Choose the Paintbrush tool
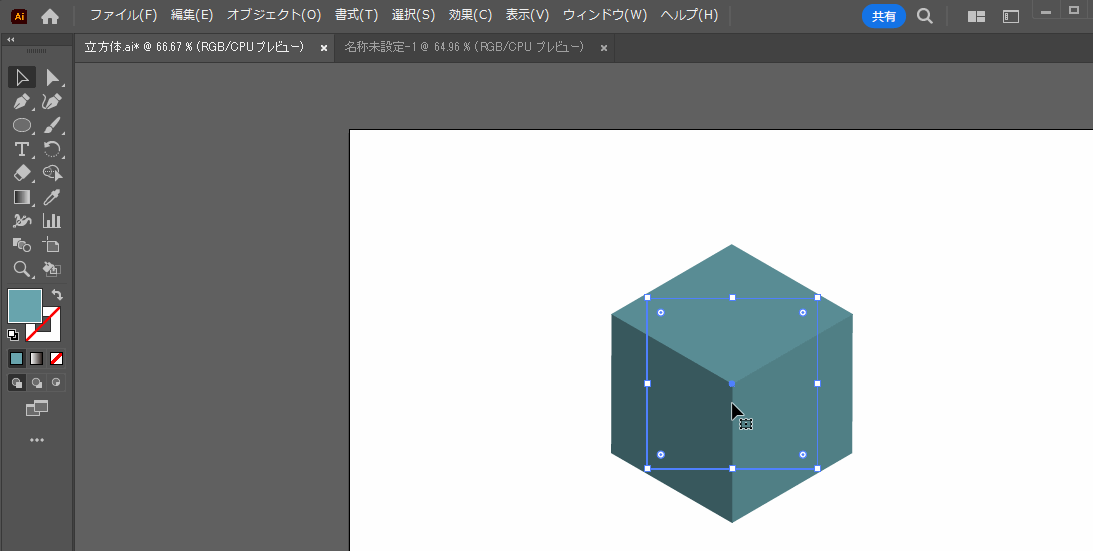Screen dimensions: 1093x551 click(x=52, y=126)
